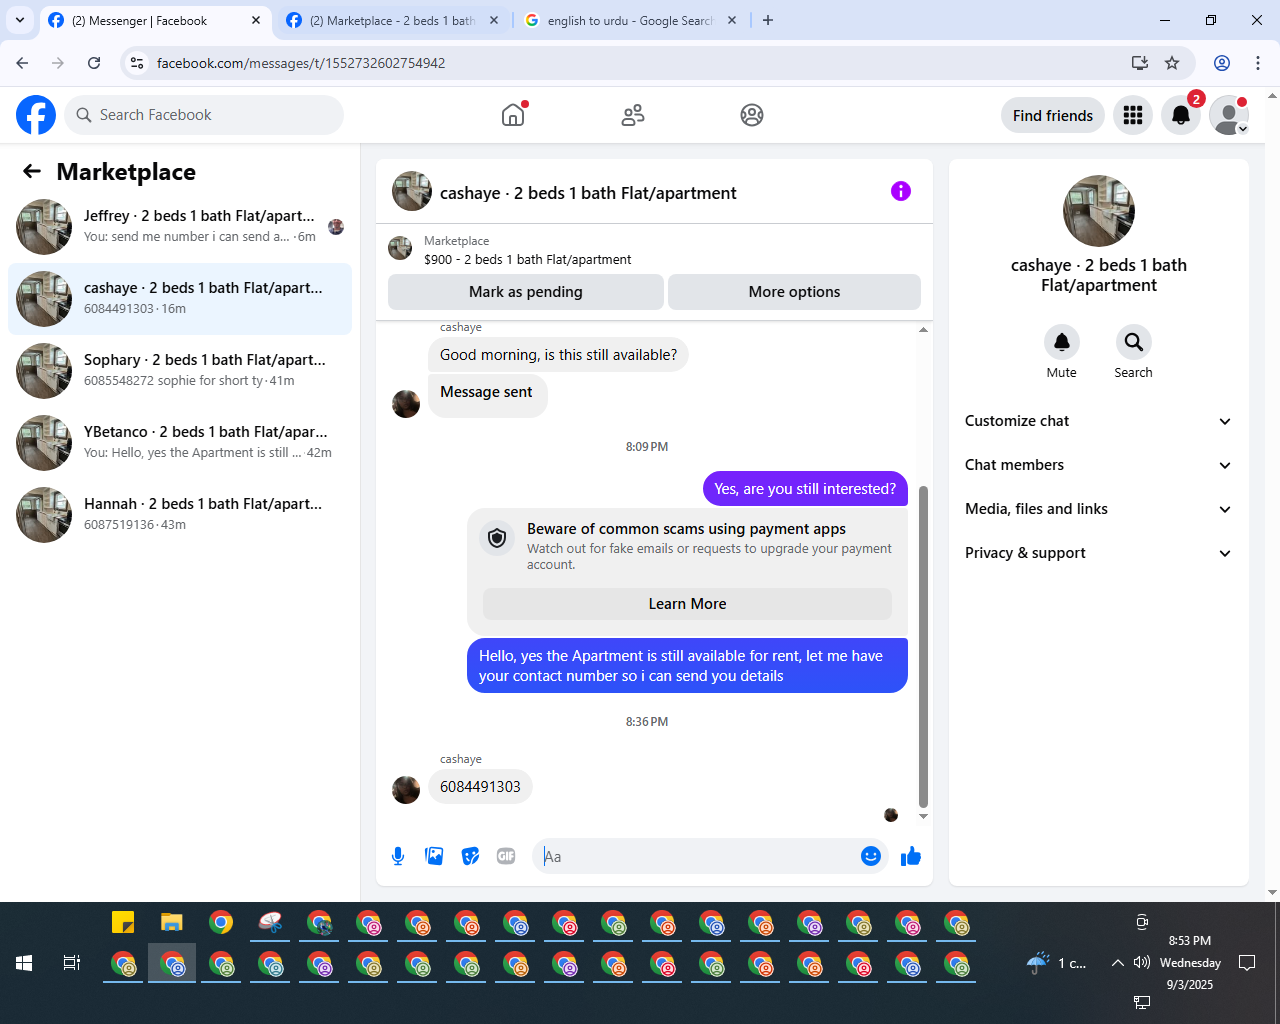Open the $900 Marketplace listing link
This screenshot has height=1024, width=1280.
tap(527, 260)
